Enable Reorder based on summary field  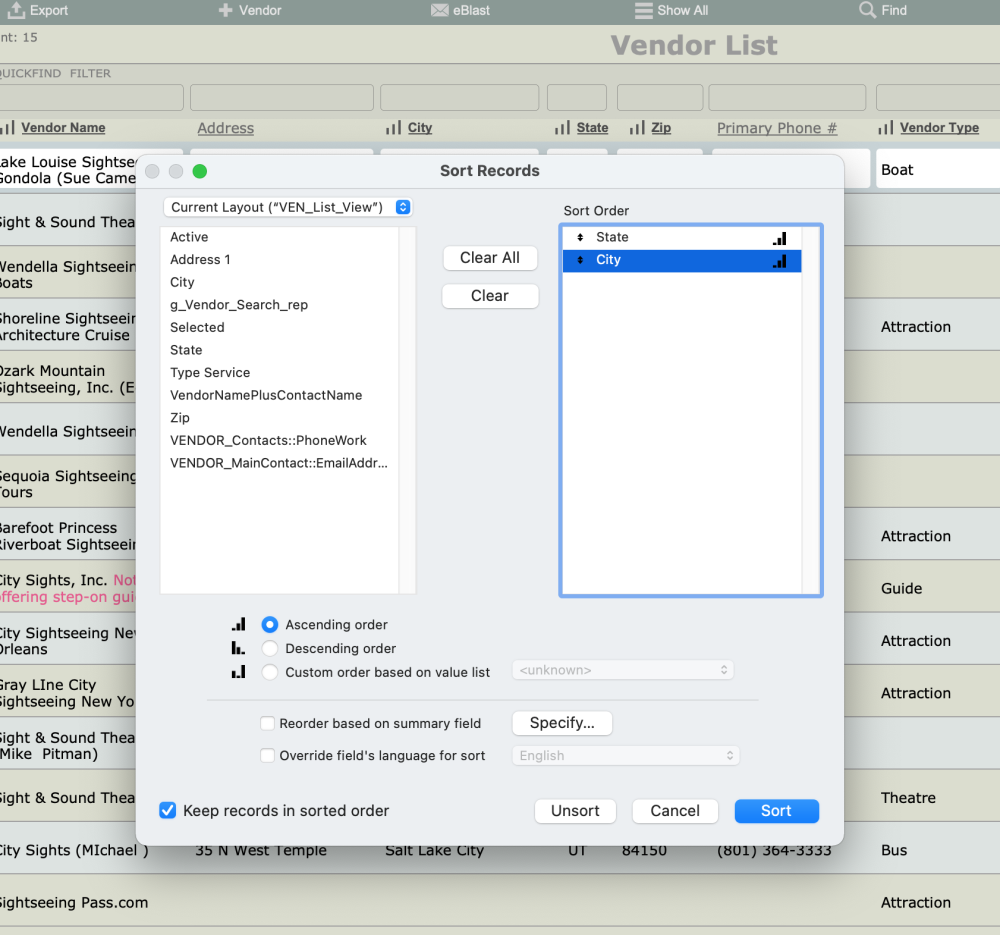click(268, 723)
